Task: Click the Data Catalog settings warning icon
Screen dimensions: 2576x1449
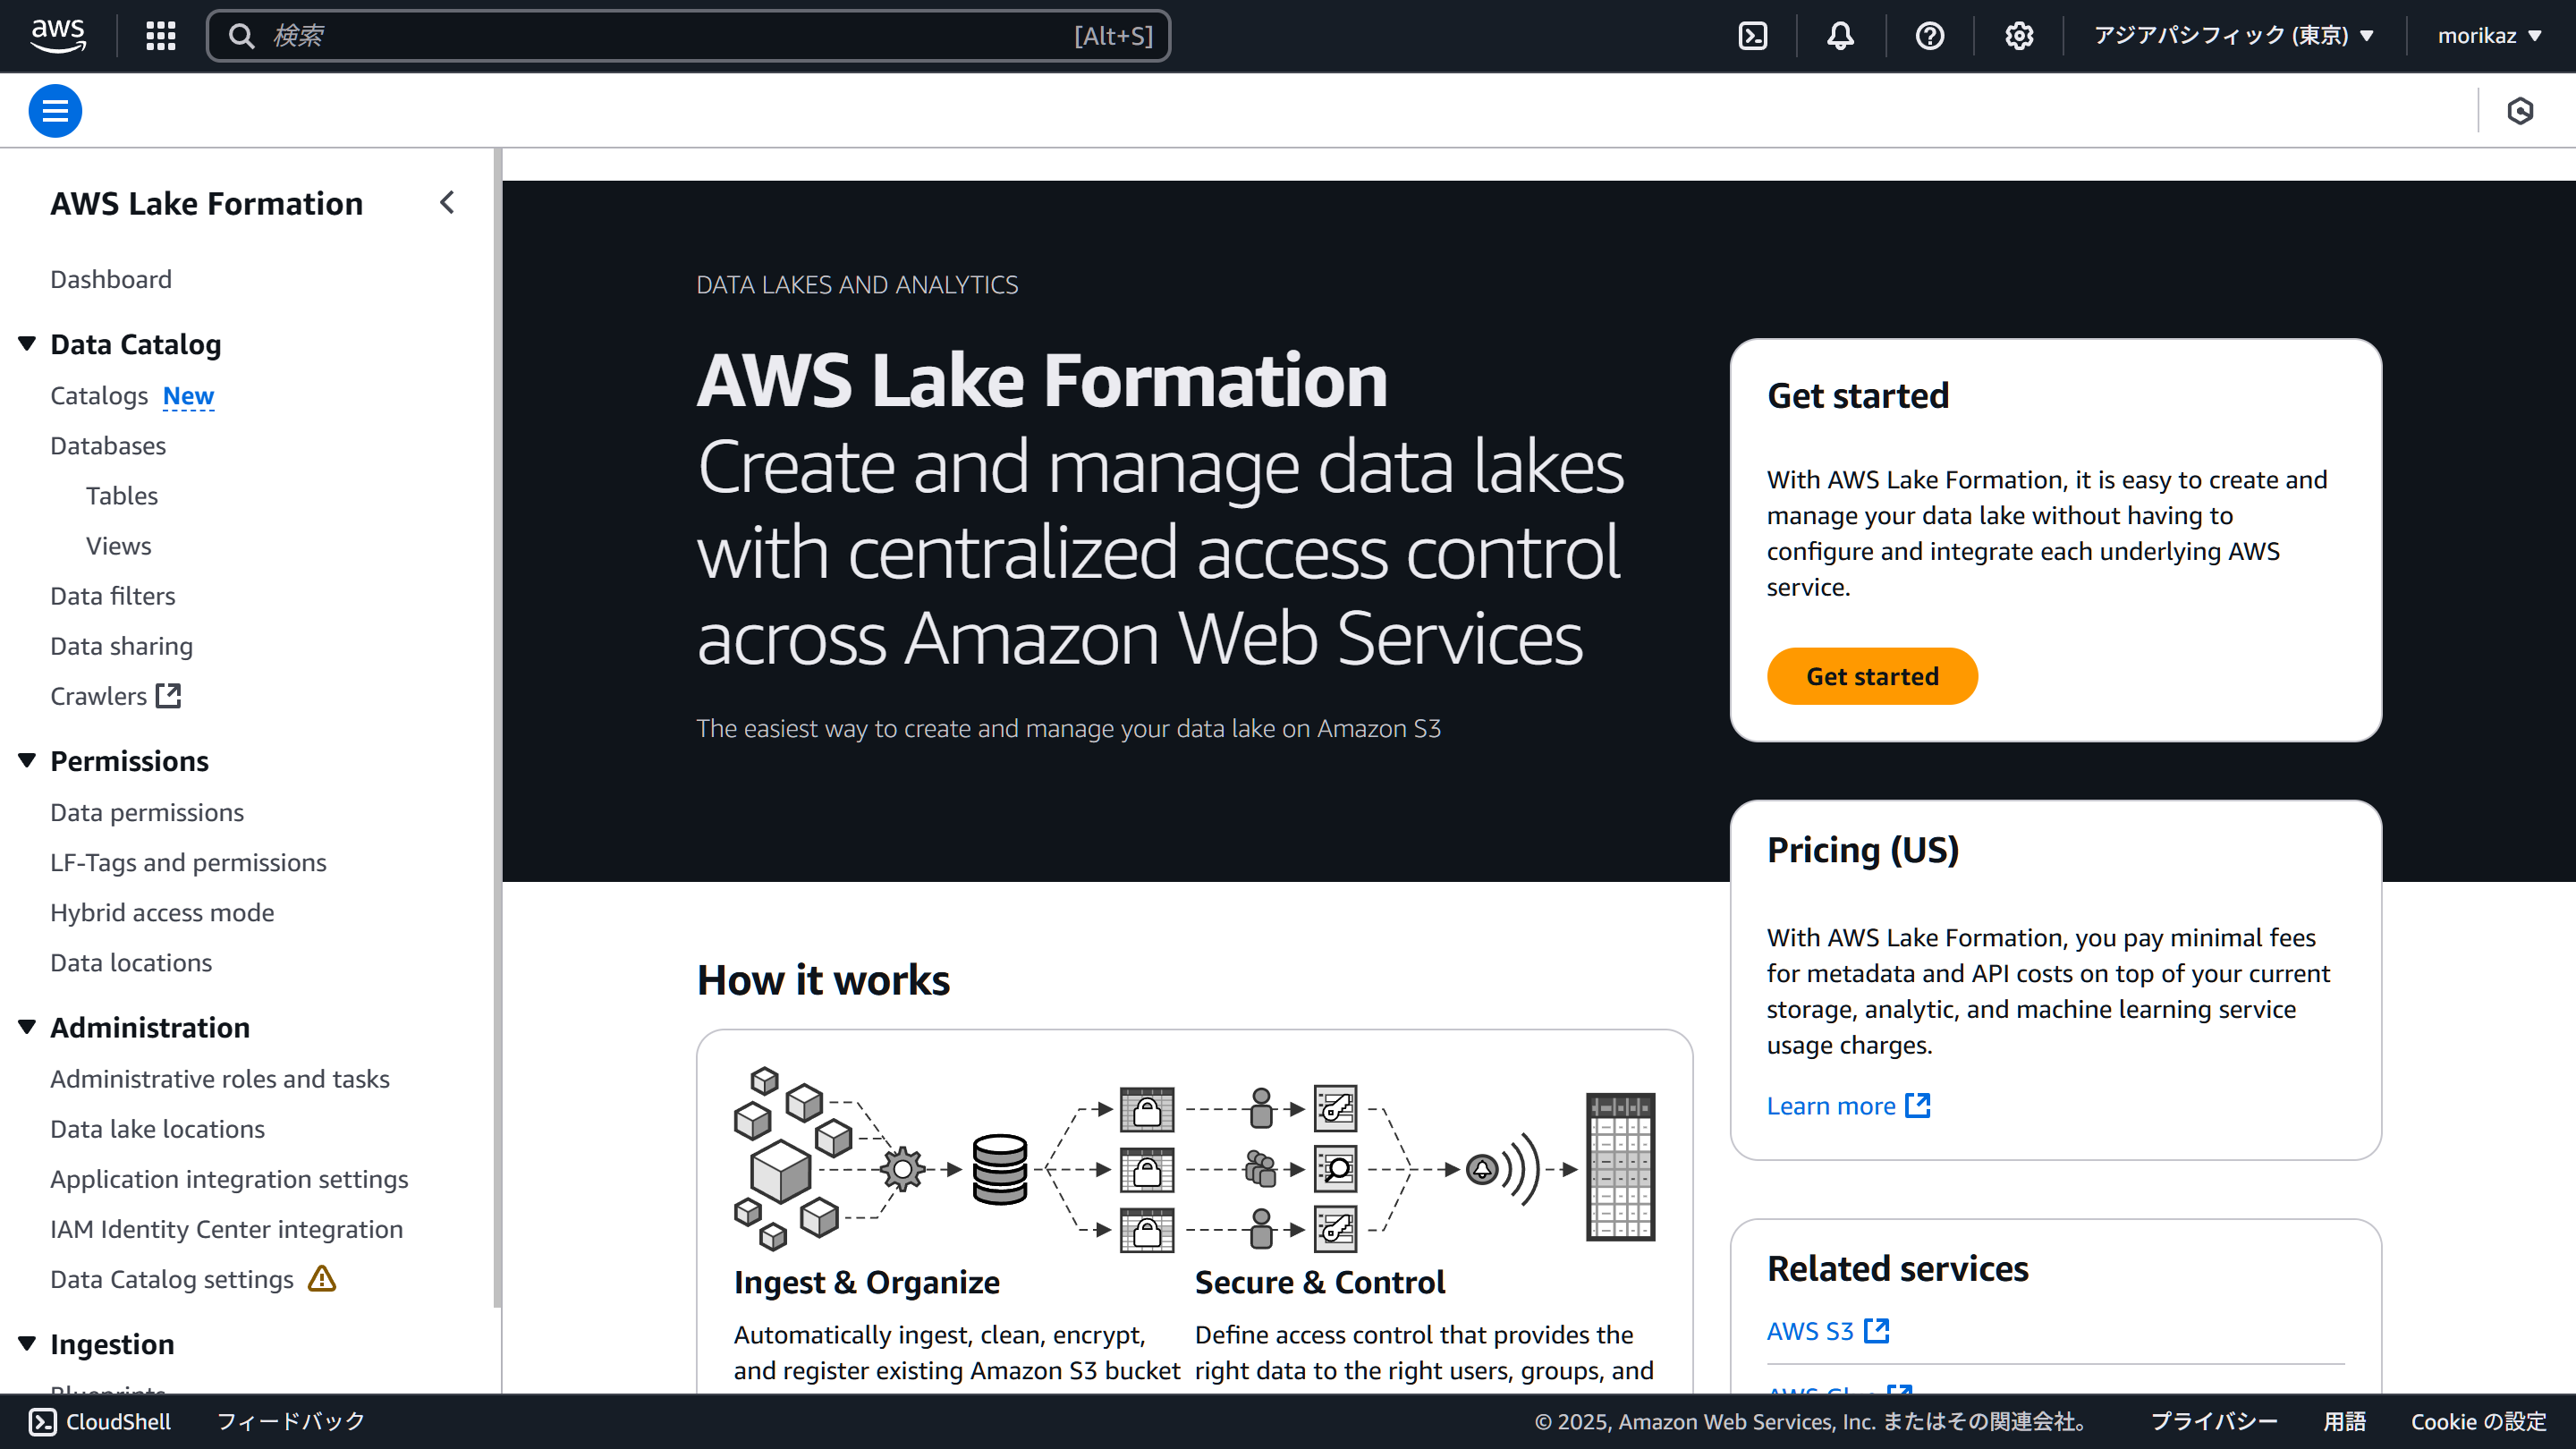Action: (x=322, y=1279)
